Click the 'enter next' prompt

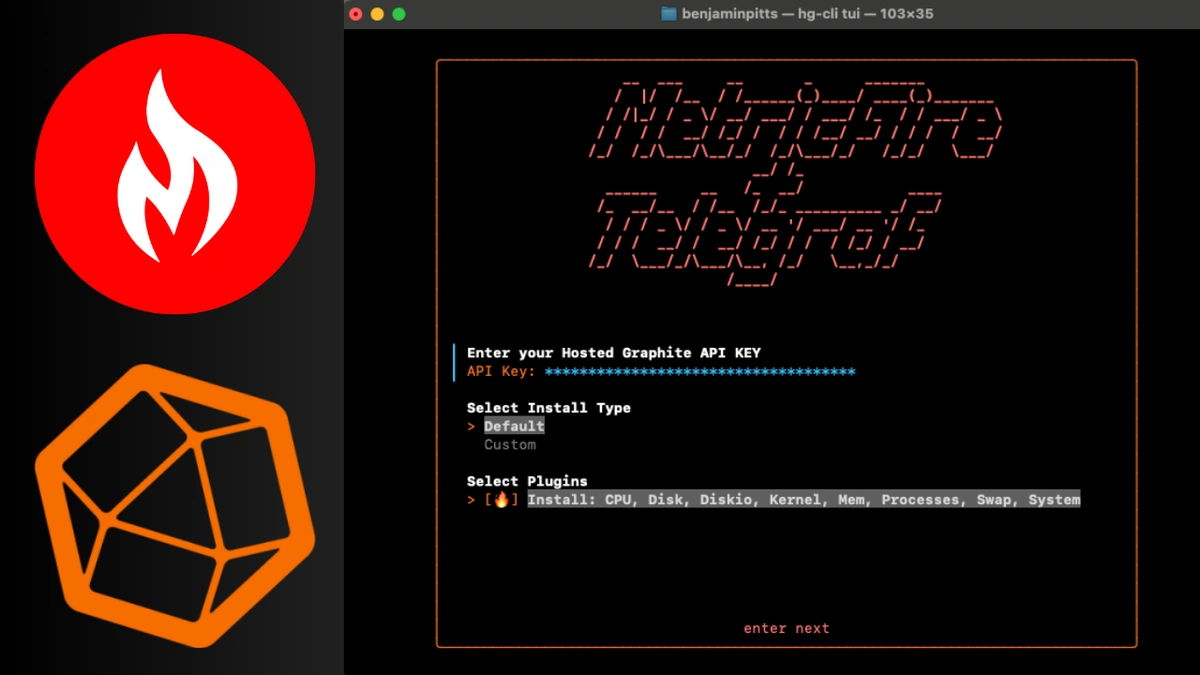click(x=786, y=628)
